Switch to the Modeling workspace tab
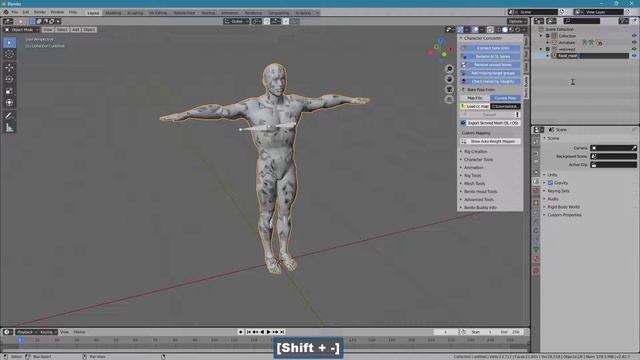Image resolution: width=640 pixels, height=360 pixels. point(113,13)
